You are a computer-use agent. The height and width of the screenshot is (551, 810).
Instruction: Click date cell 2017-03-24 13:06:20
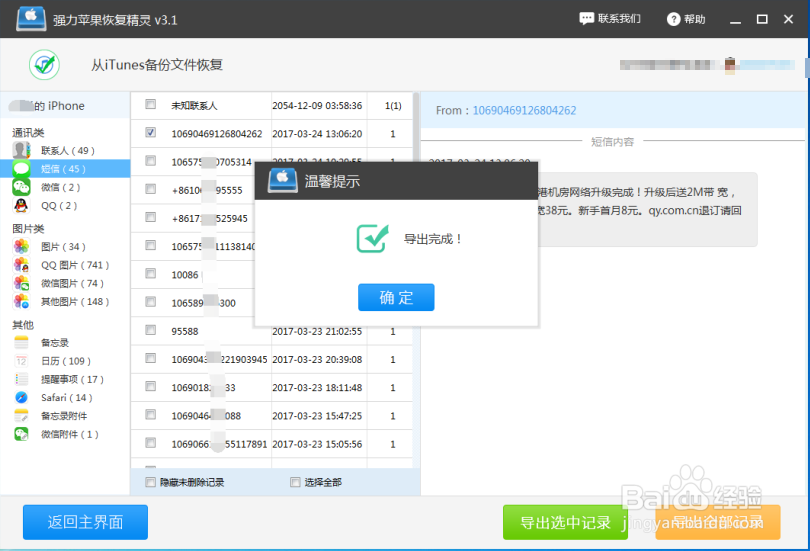pyautogui.click(x=317, y=134)
